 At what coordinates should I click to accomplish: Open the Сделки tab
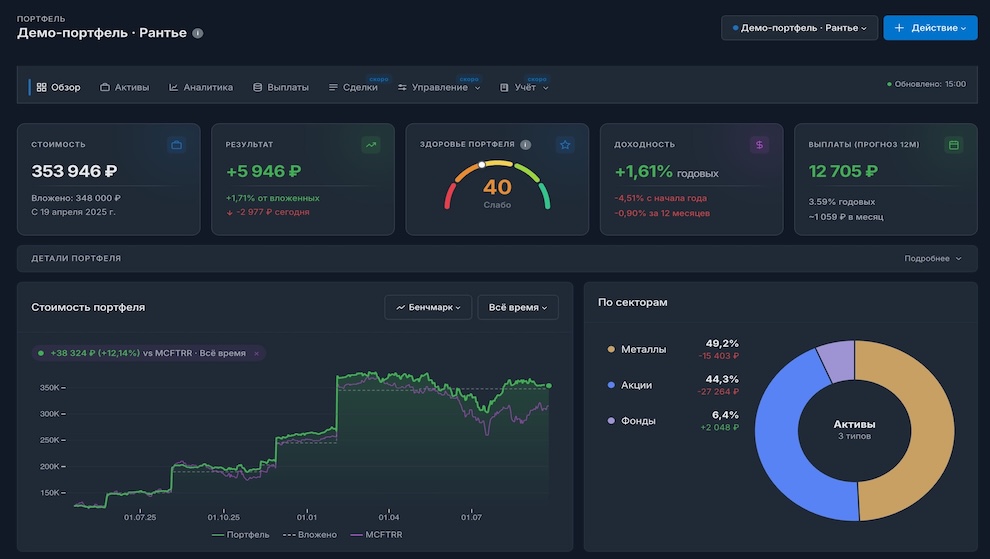pyautogui.click(x=353, y=87)
